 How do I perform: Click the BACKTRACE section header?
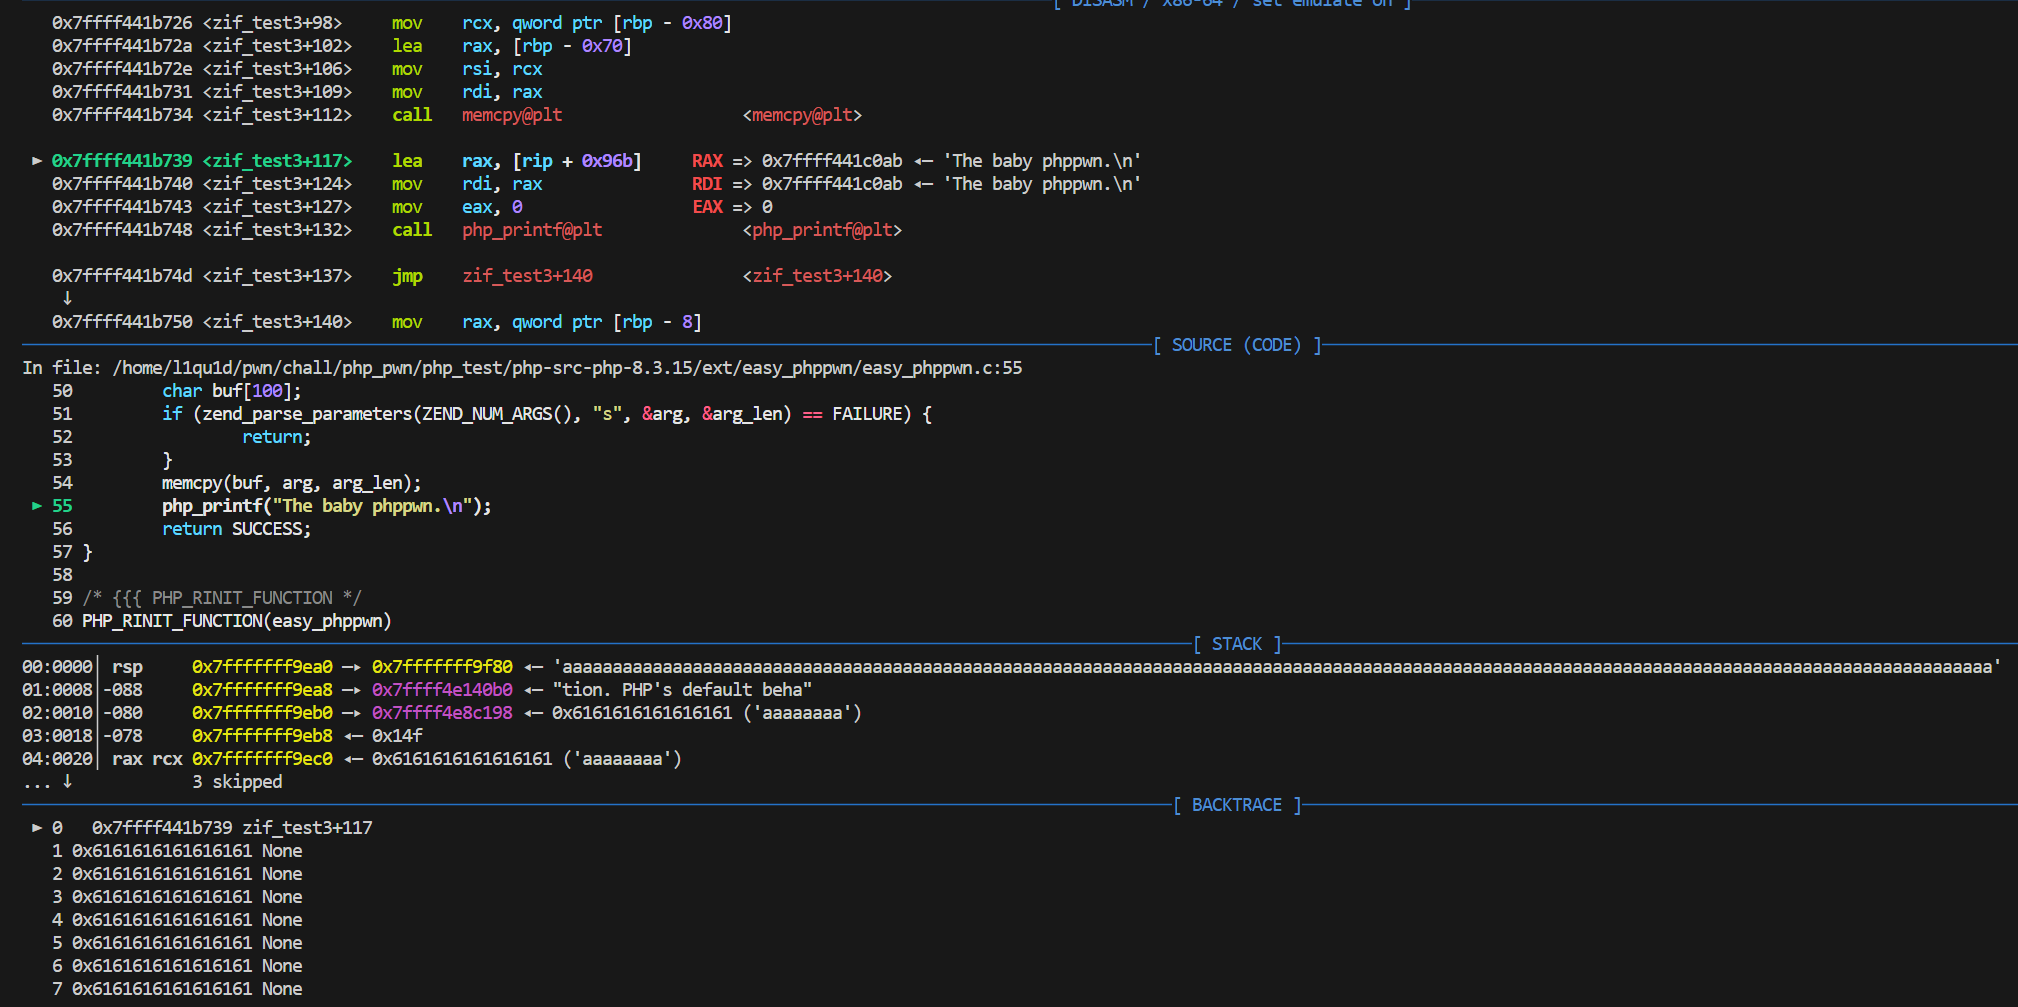coord(1237,805)
